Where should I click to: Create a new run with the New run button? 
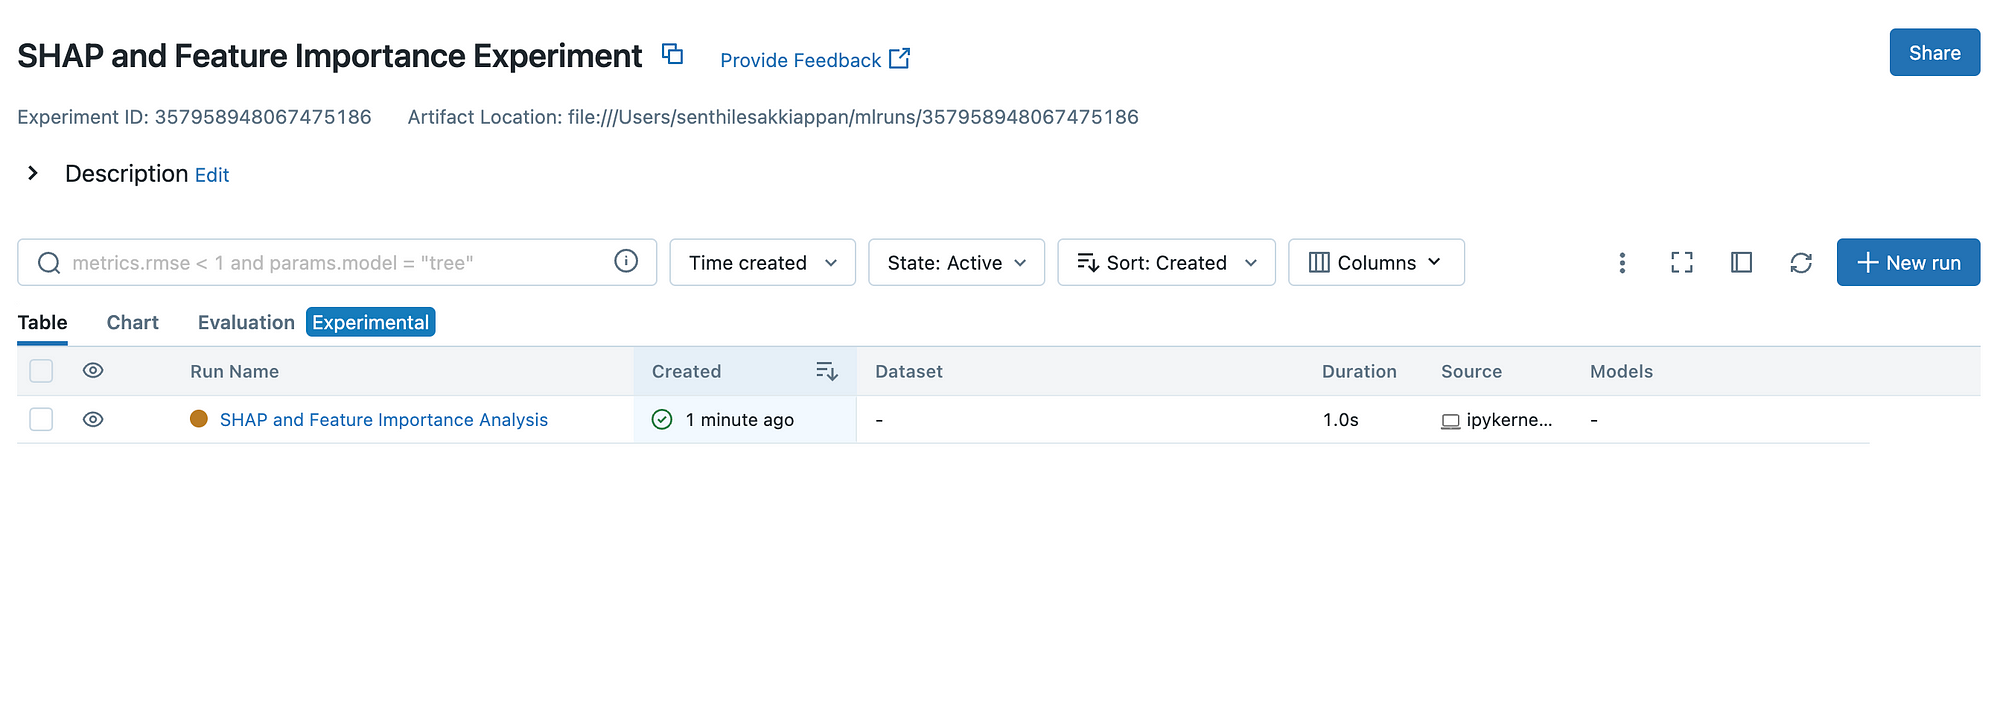(x=1908, y=262)
